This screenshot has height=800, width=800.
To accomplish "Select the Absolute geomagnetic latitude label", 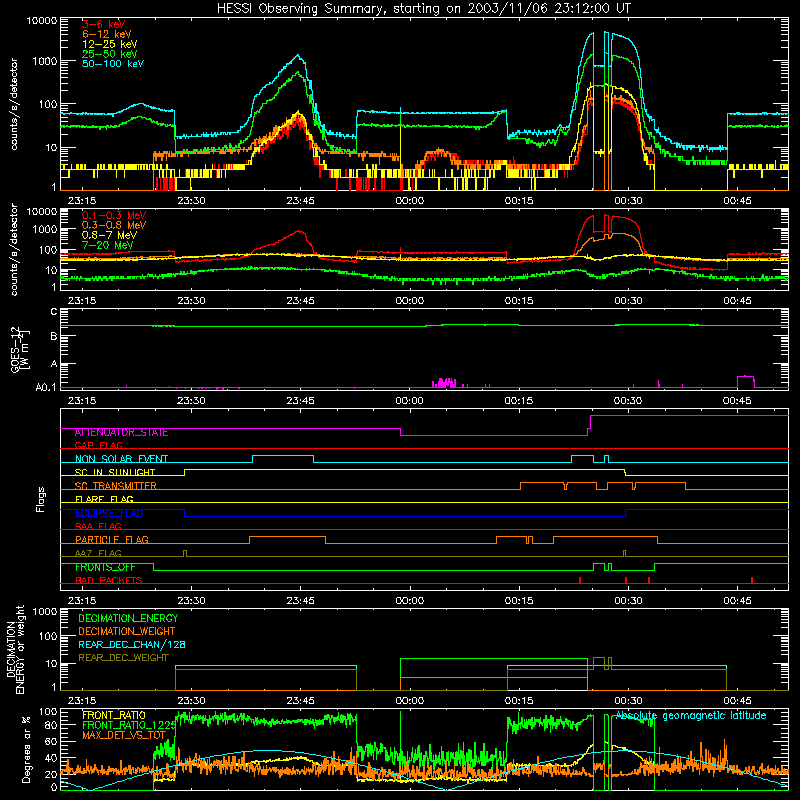I will 691,716.
